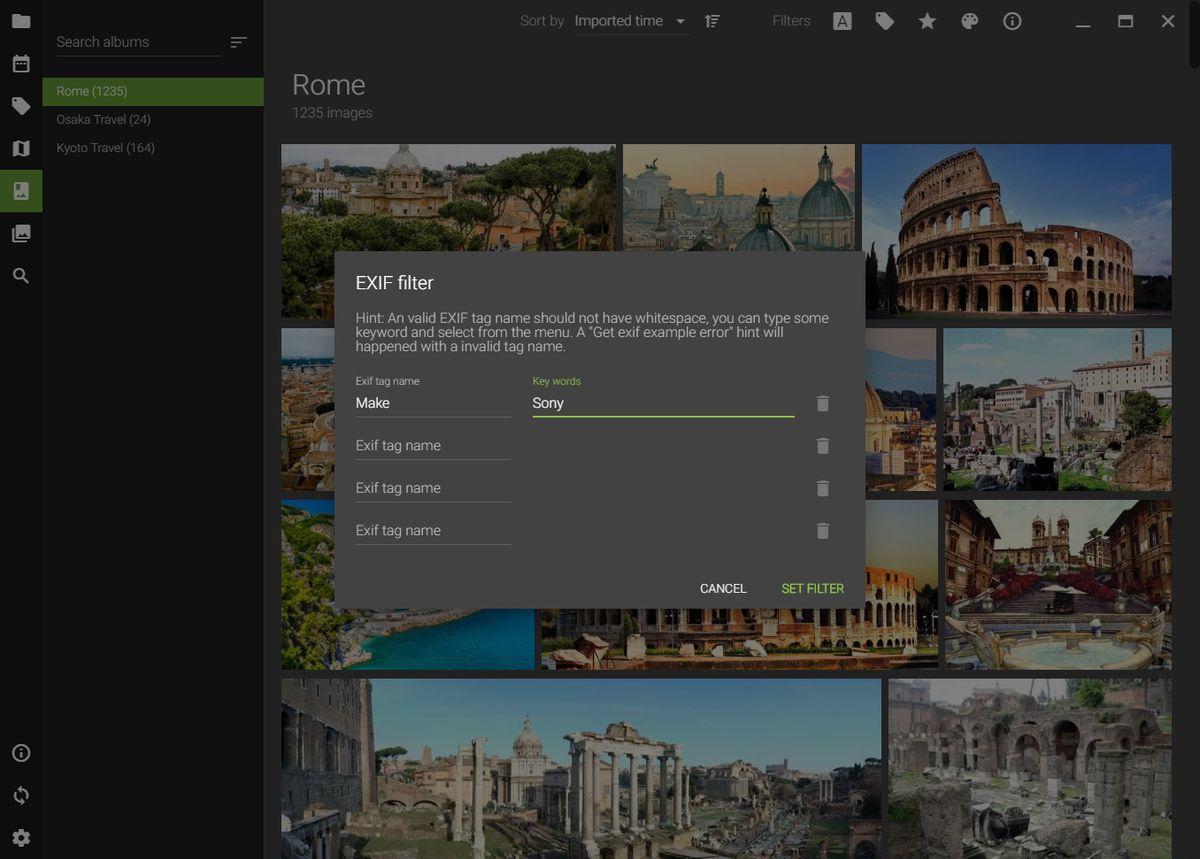Open the church domes skyline thumbnail

pyautogui.click(x=739, y=197)
